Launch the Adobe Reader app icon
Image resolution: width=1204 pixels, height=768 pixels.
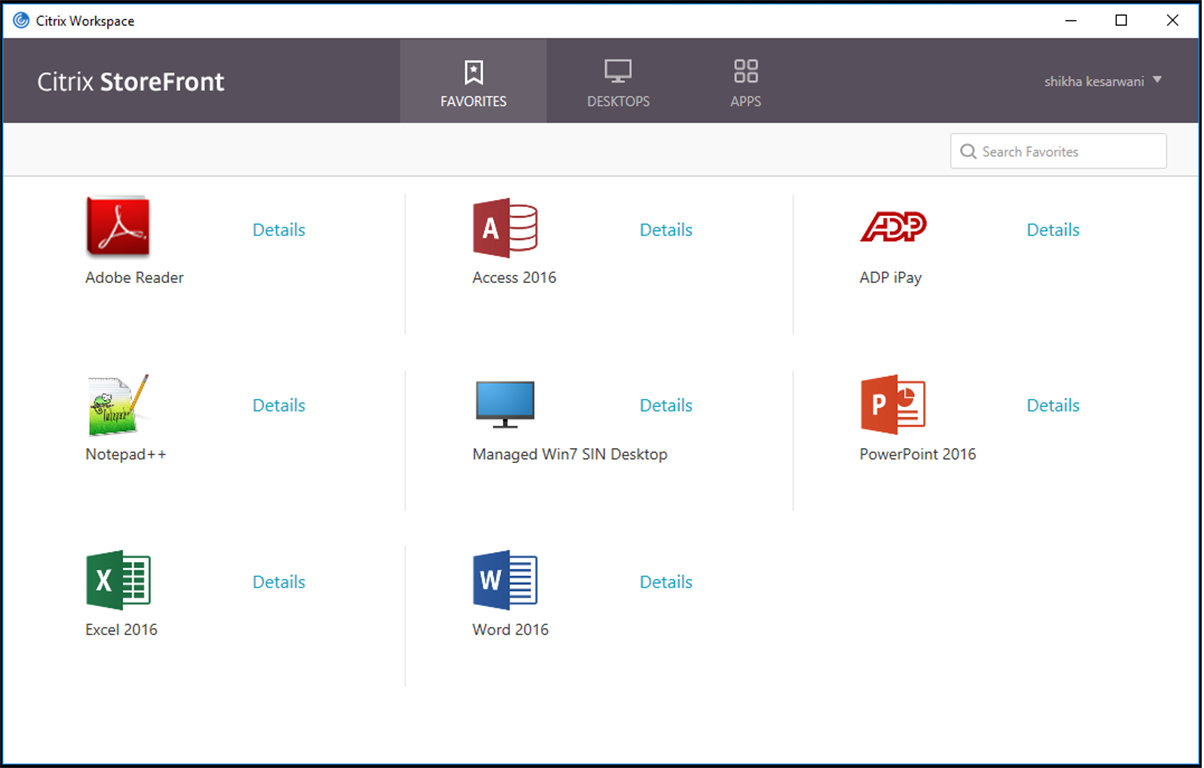tap(118, 228)
